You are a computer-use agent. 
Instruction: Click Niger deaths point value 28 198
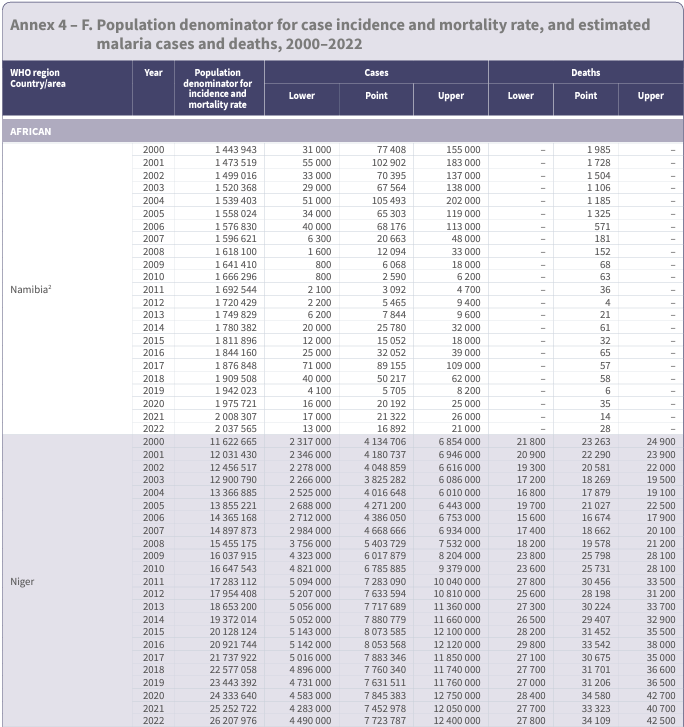click(x=596, y=594)
